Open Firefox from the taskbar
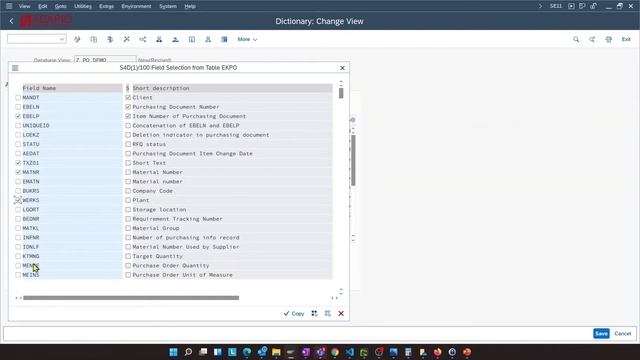640x360 pixels. (x=438, y=352)
